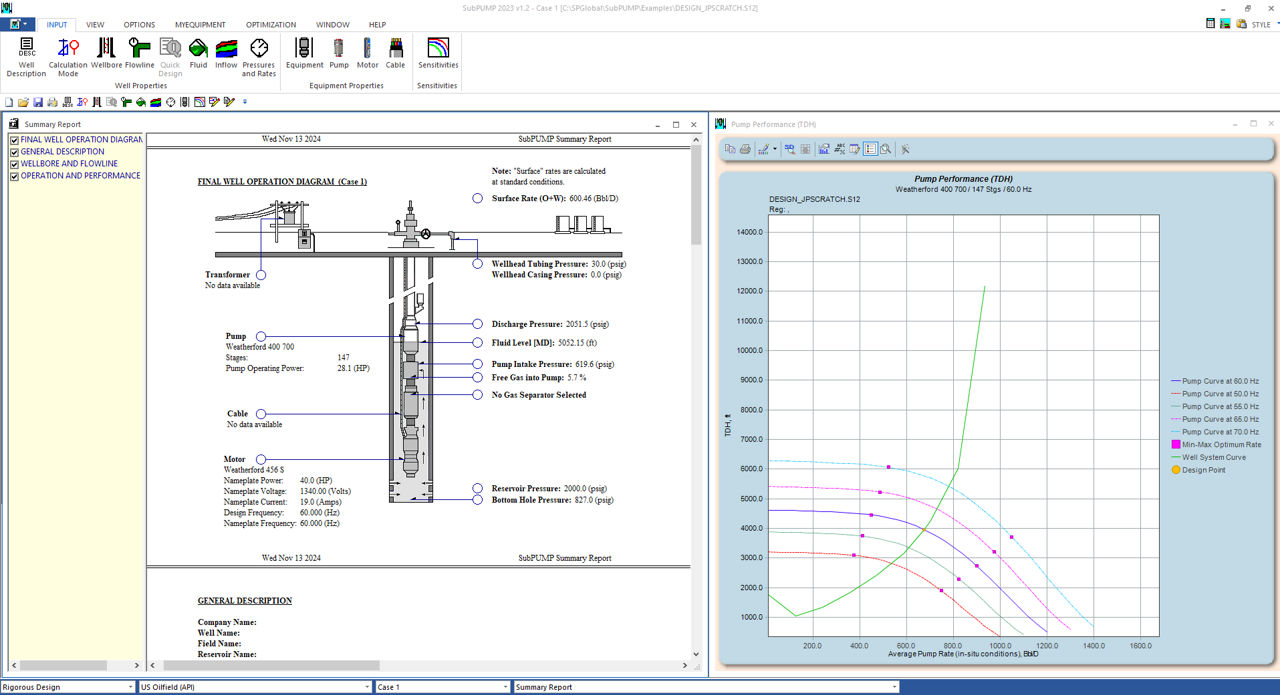
Task: Click Open folder in quick toolbar
Action: point(24,102)
